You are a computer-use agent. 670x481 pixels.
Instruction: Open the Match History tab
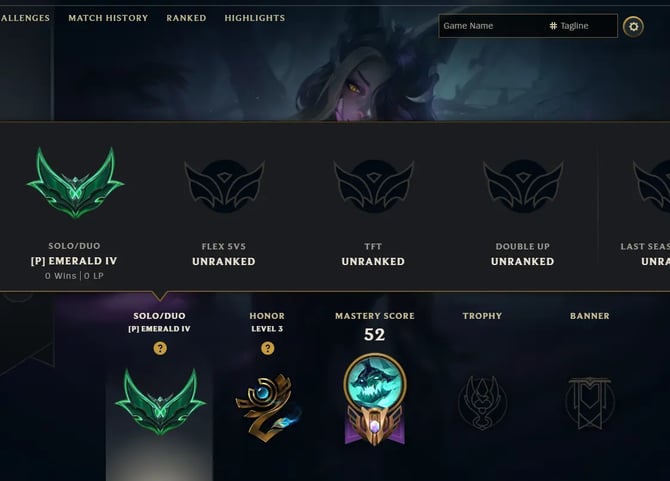108,18
